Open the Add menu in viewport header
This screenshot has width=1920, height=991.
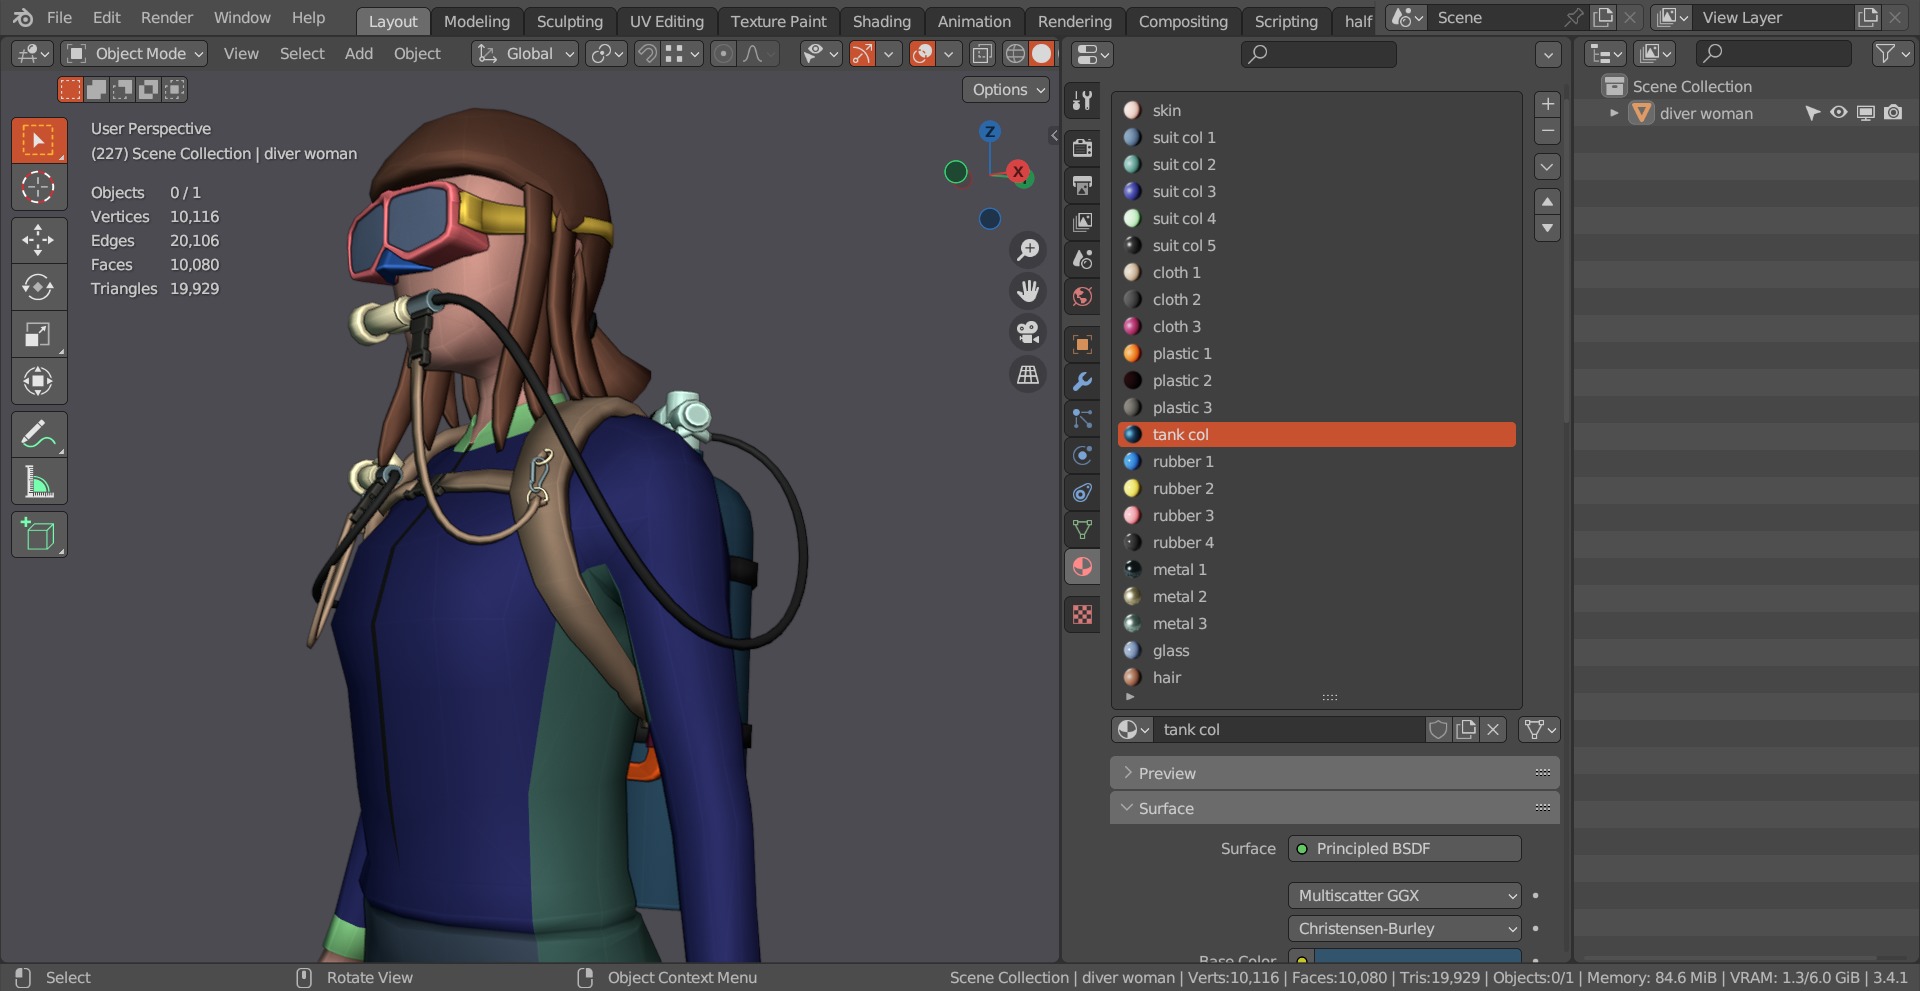click(x=358, y=54)
